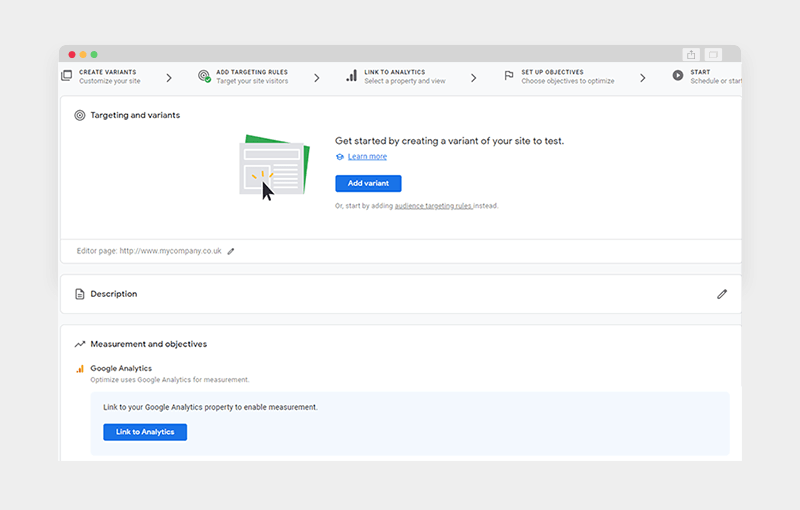Click the Create Variants step icon

tap(67, 75)
